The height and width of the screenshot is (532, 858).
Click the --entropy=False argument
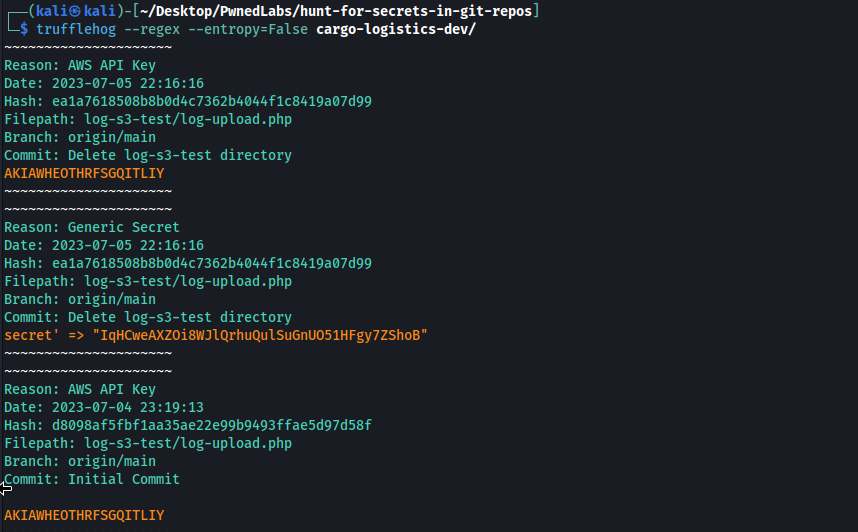248,29
